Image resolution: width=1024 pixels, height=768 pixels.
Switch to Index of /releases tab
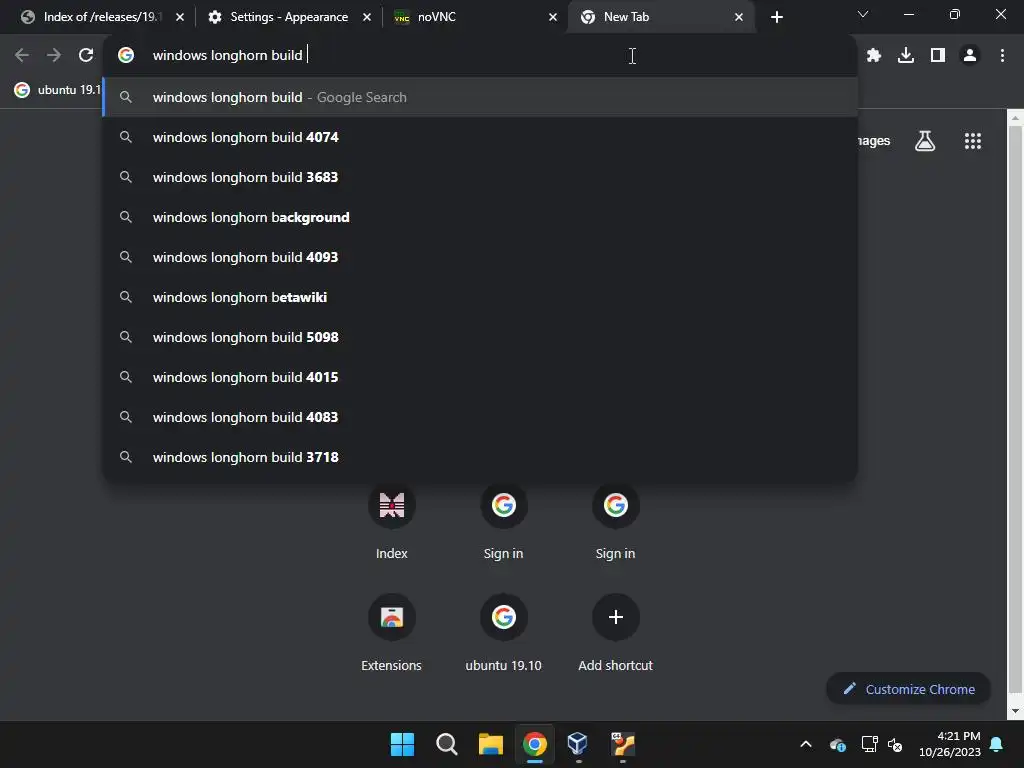pyautogui.click(x=101, y=17)
